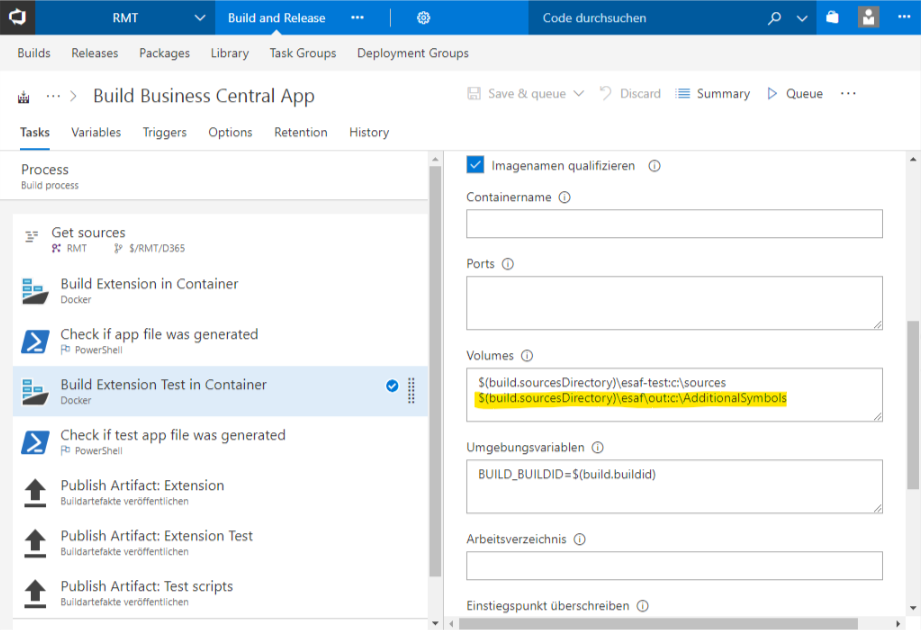
Task: Open the Retention tab
Action: 301,132
